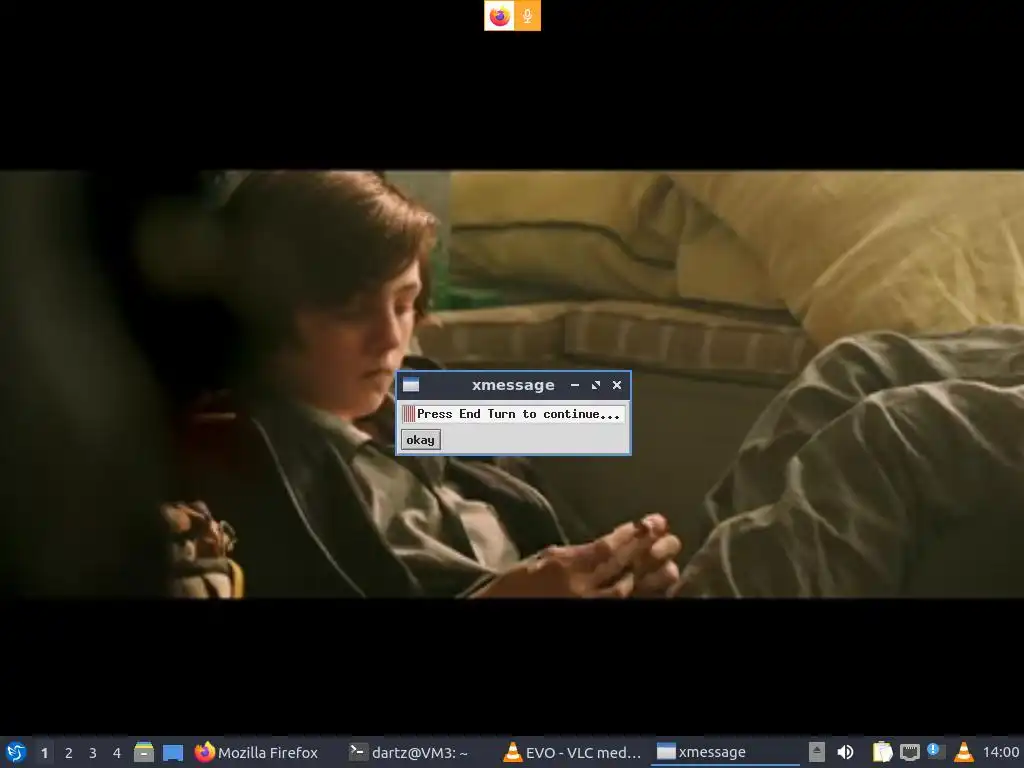Open the file manager from the taskbar

click(x=144, y=752)
